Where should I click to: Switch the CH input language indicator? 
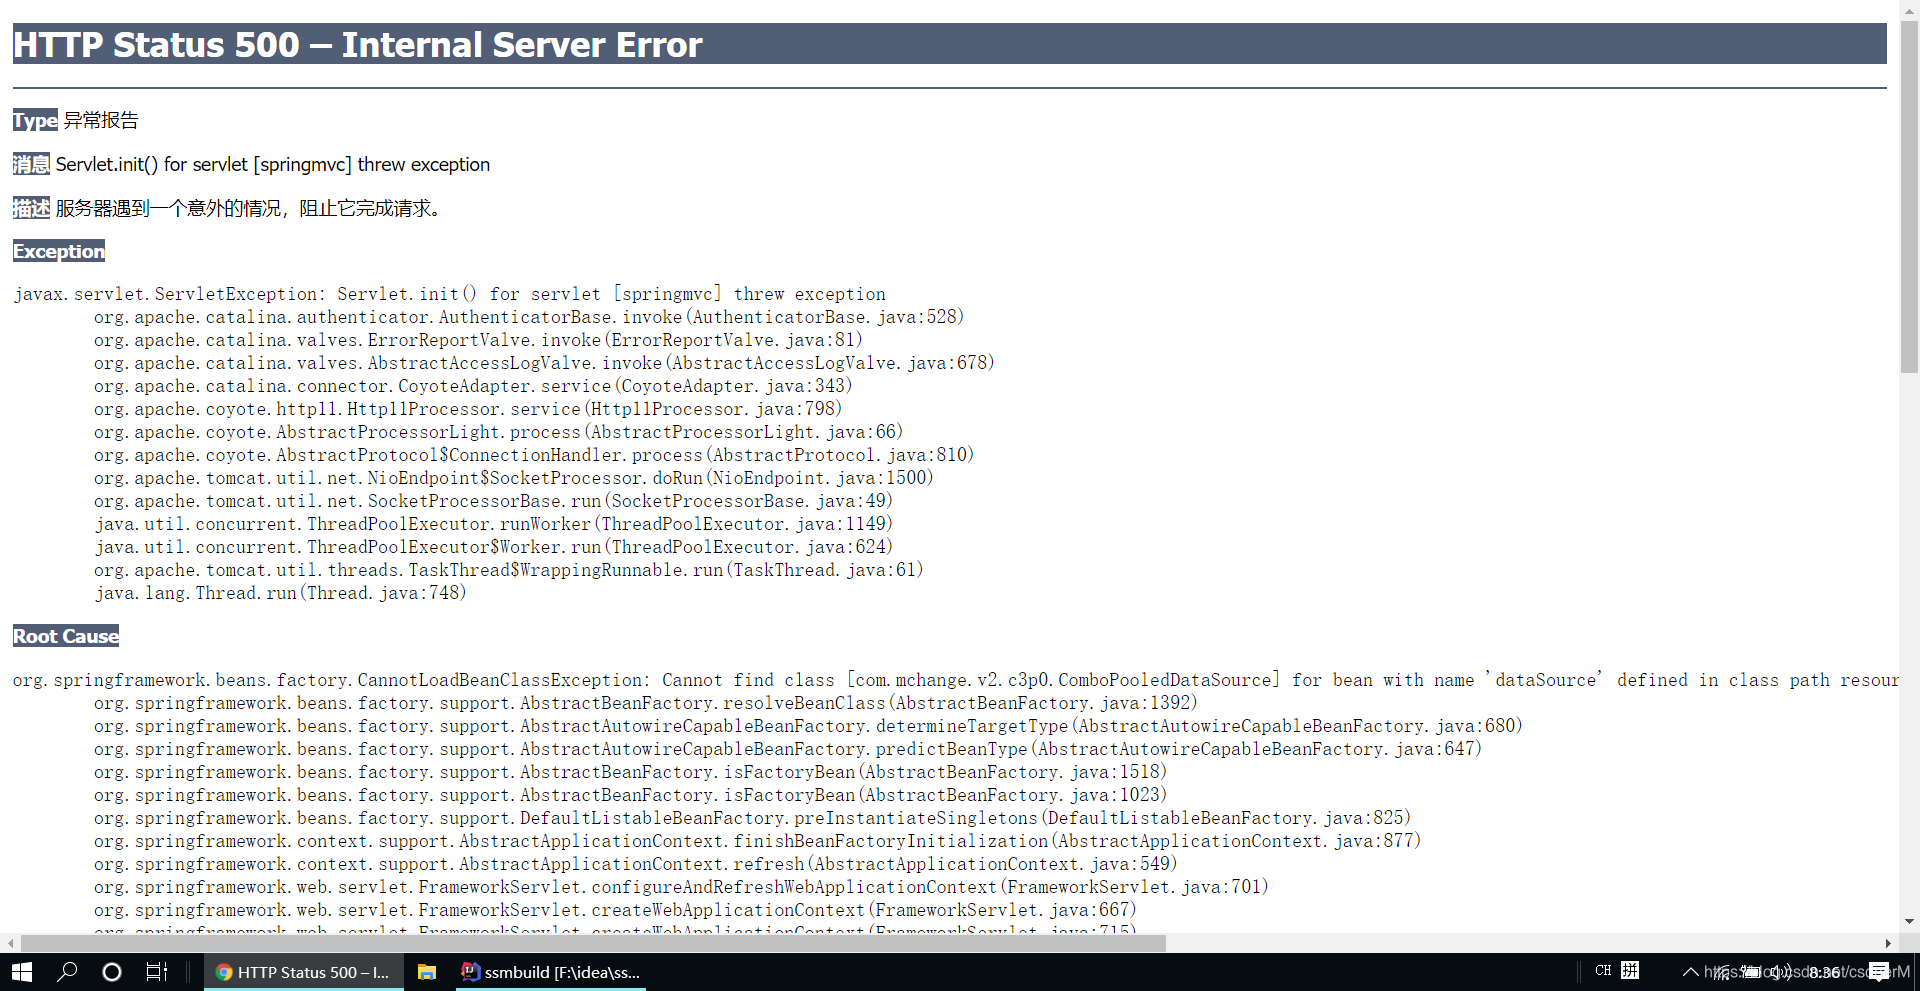click(1603, 970)
